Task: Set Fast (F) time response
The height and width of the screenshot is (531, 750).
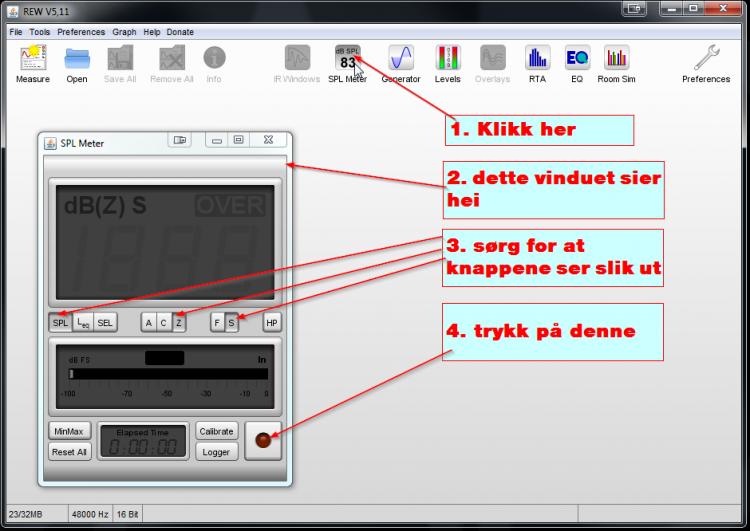Action: tap(217, 323)
